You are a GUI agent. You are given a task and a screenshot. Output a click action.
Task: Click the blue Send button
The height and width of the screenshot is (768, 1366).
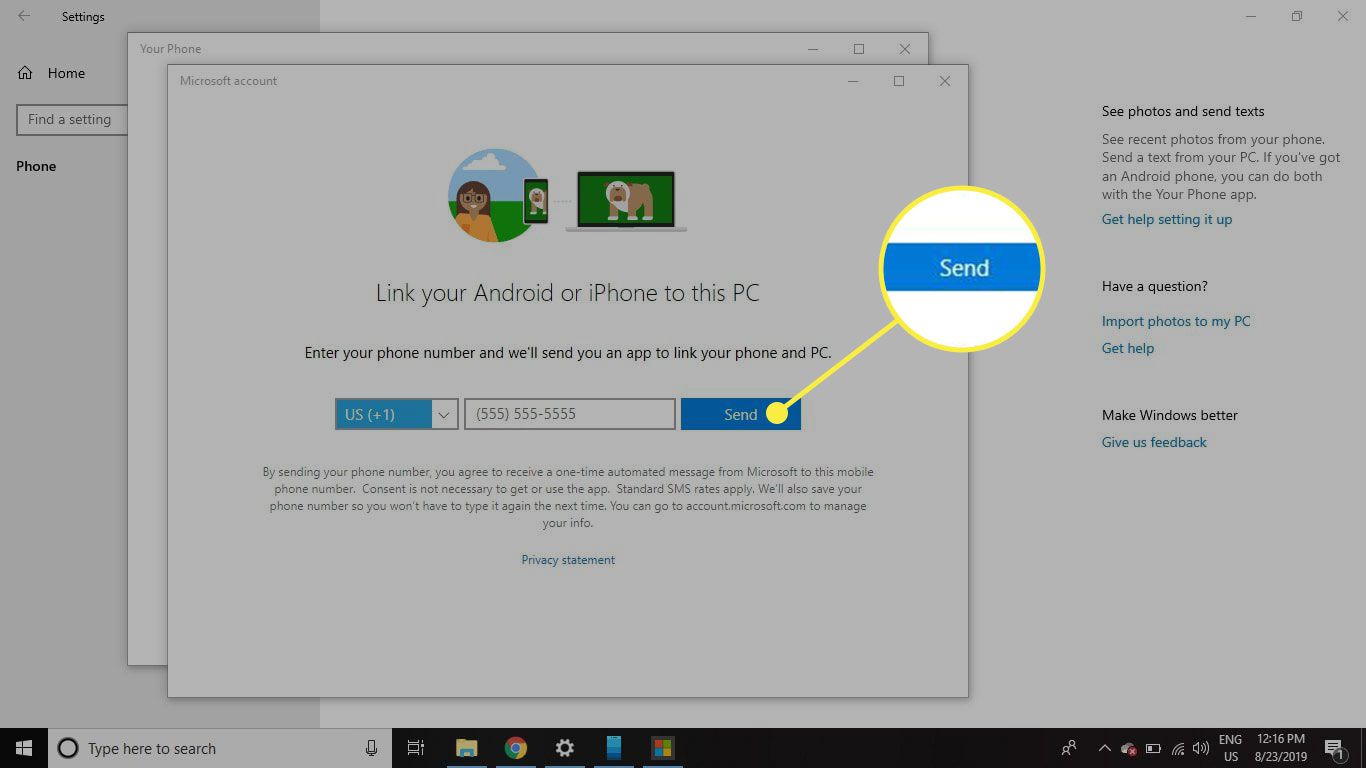click(x=740, y=414)
